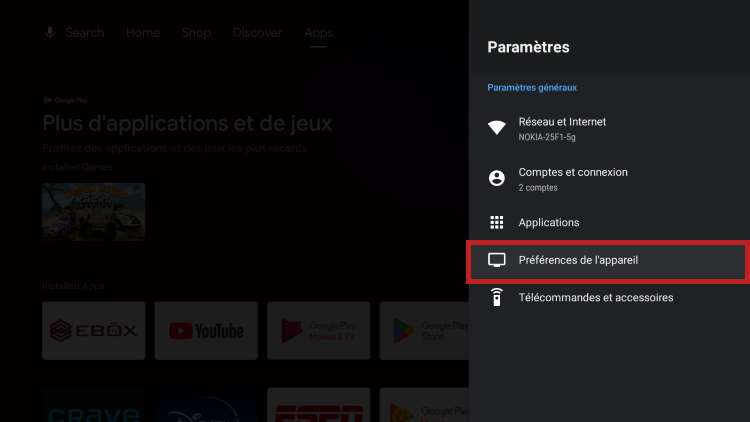
Task: Launch the YouTube app tile
Action: (206, 330)
